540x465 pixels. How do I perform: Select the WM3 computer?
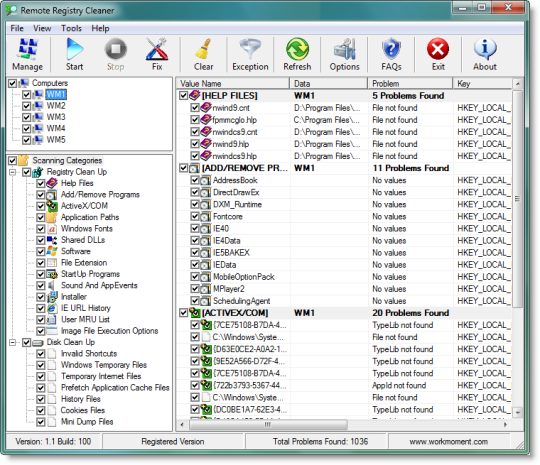click(56, 117)
